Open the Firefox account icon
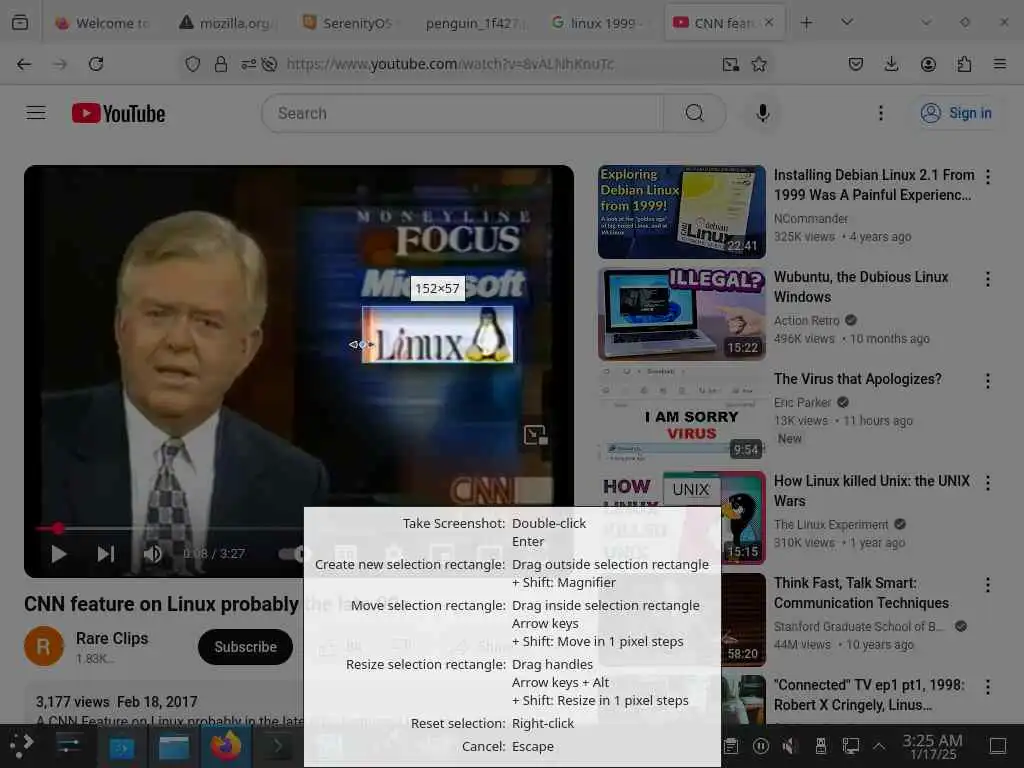 pos(928,64)
